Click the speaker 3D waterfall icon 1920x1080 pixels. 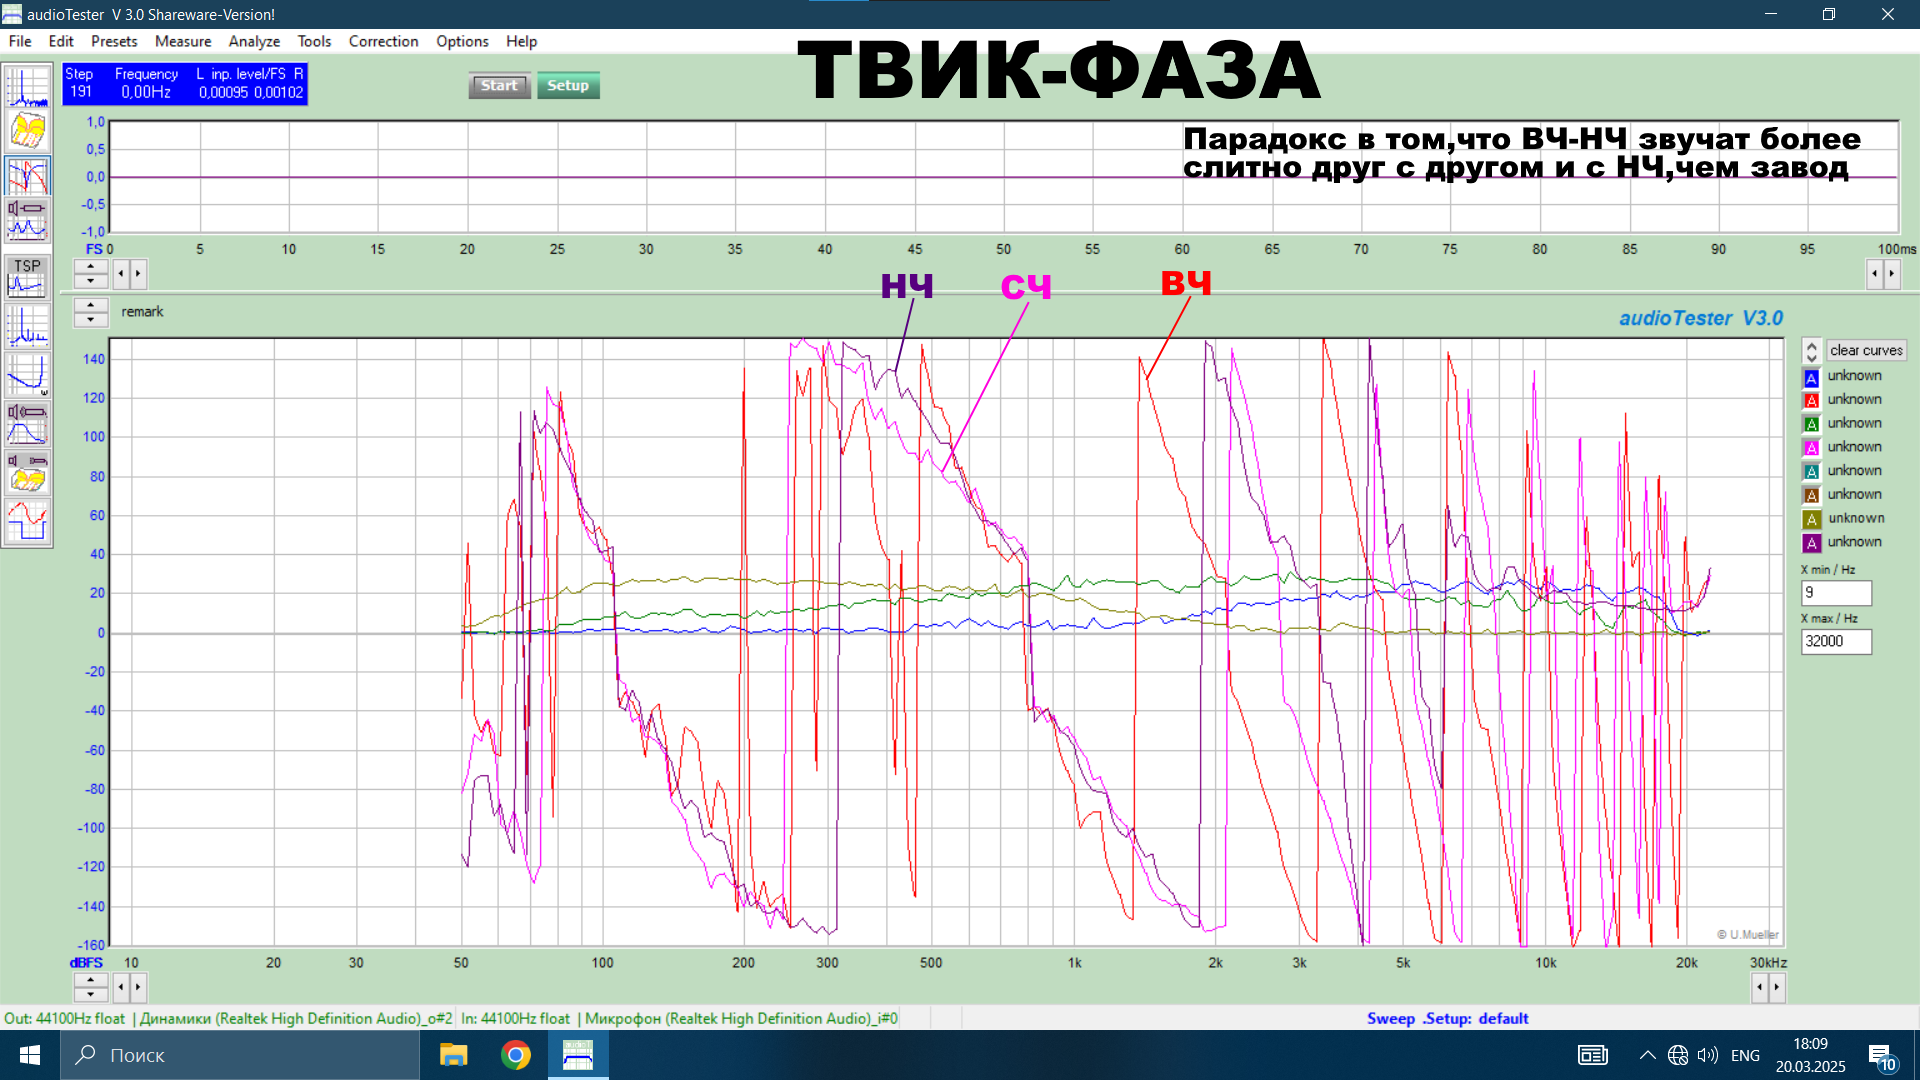tap(27, 472)
